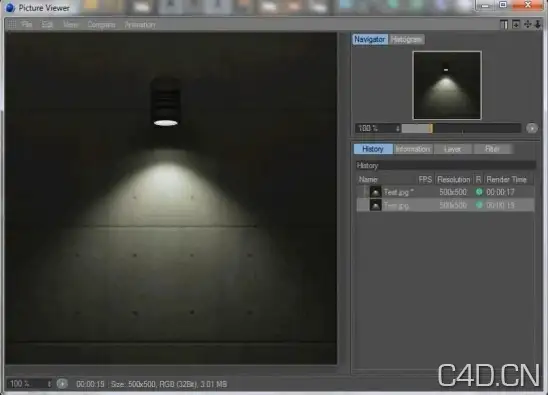Click thumbnail icon of 'Test.jpg *' row

click(x=376, y=192)
